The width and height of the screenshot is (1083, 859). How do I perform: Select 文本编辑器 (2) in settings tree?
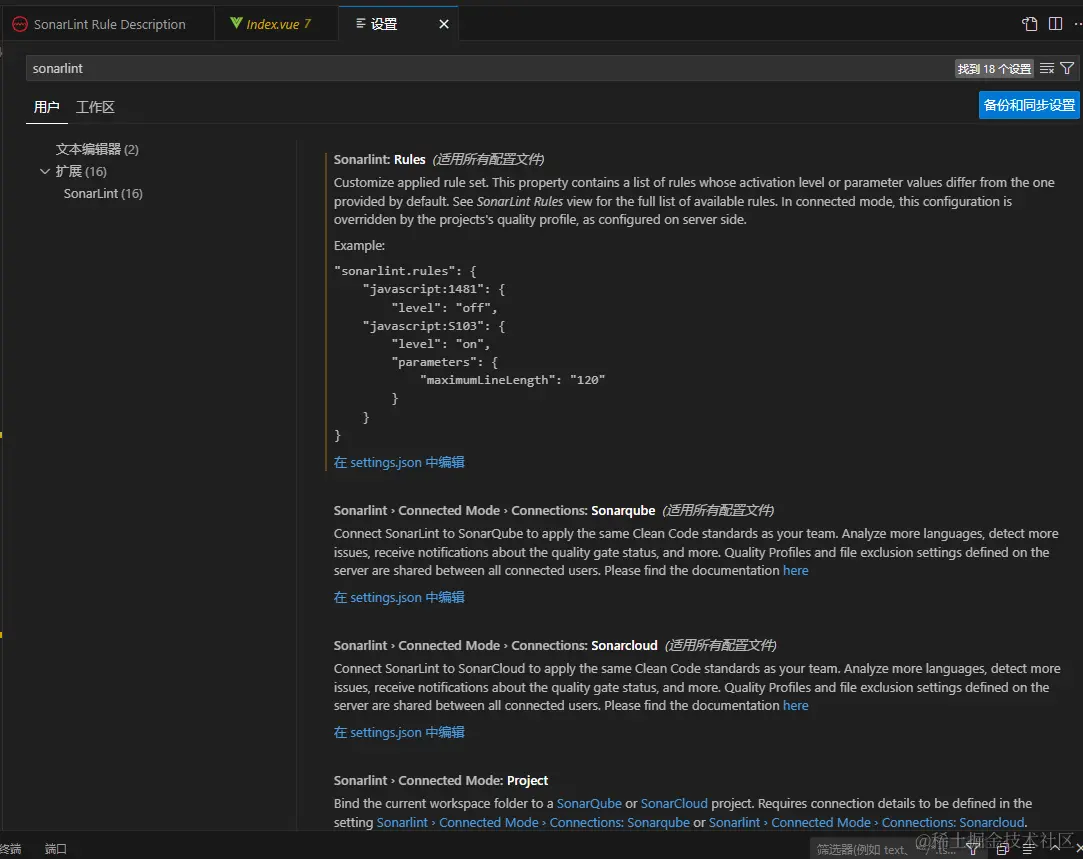click(97, 149)
